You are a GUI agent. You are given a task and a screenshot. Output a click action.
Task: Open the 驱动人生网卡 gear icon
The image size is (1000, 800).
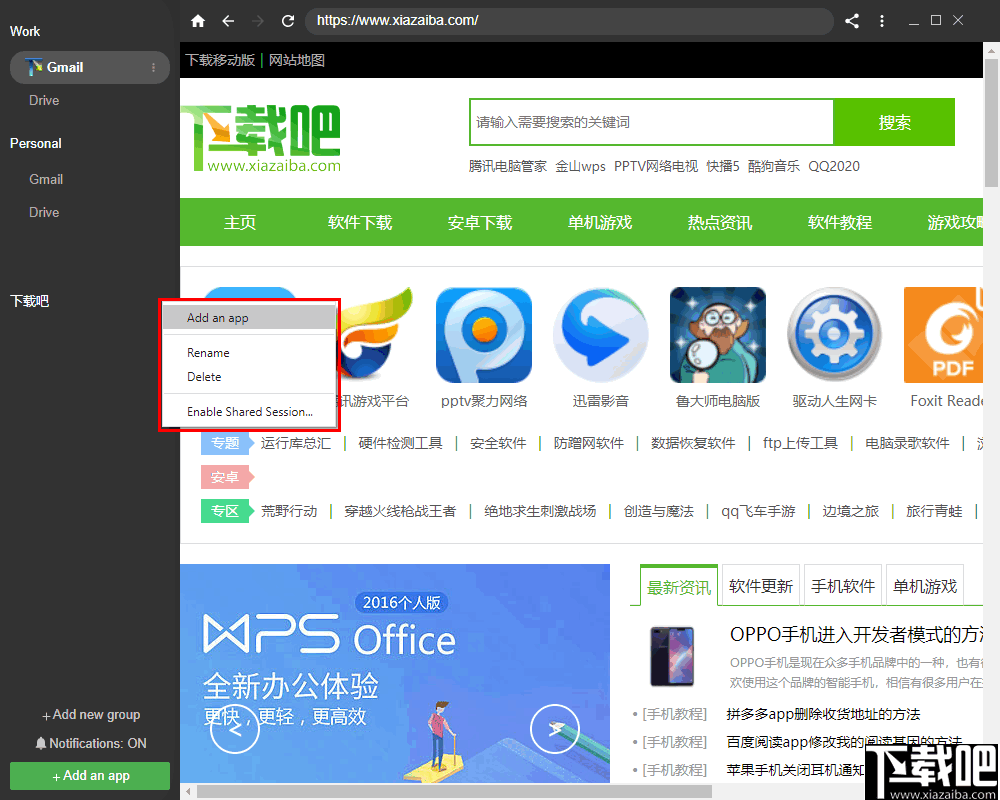834,335
